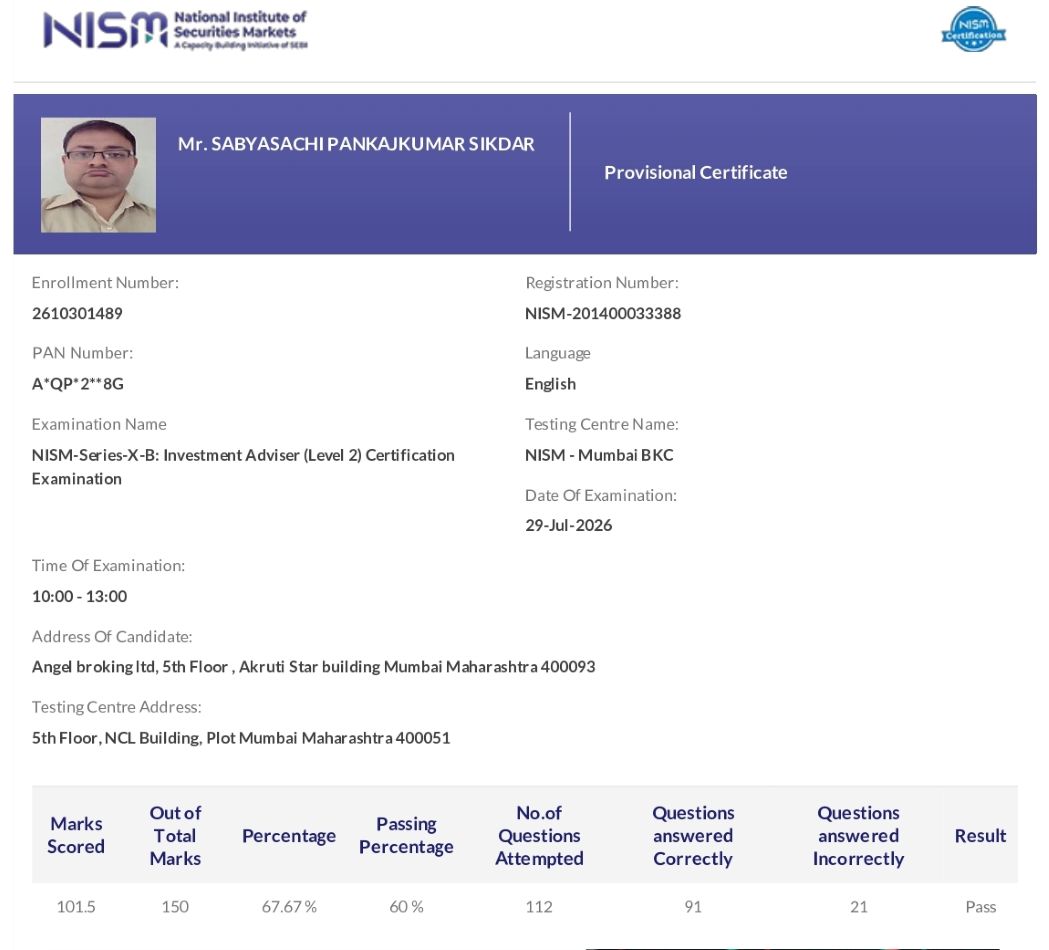Open the candidate photo thumbnail
The height and width of the screenshot is (950, 1049).
point(98,175)
